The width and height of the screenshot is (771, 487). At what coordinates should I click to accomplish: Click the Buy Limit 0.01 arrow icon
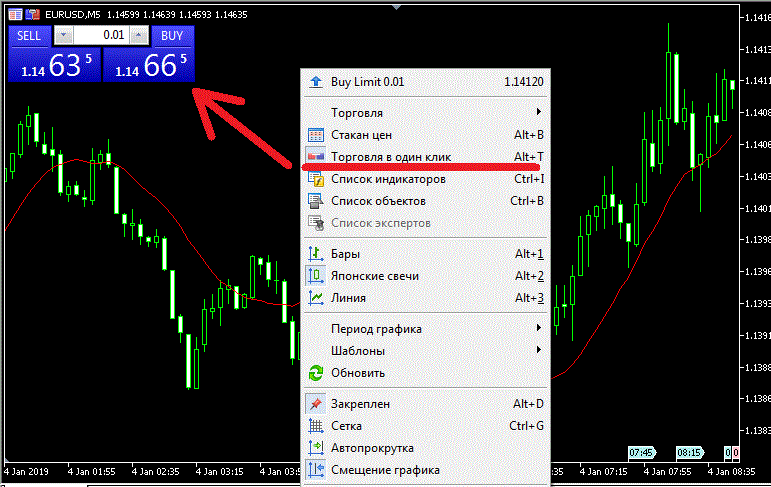[x=316, y=82]
